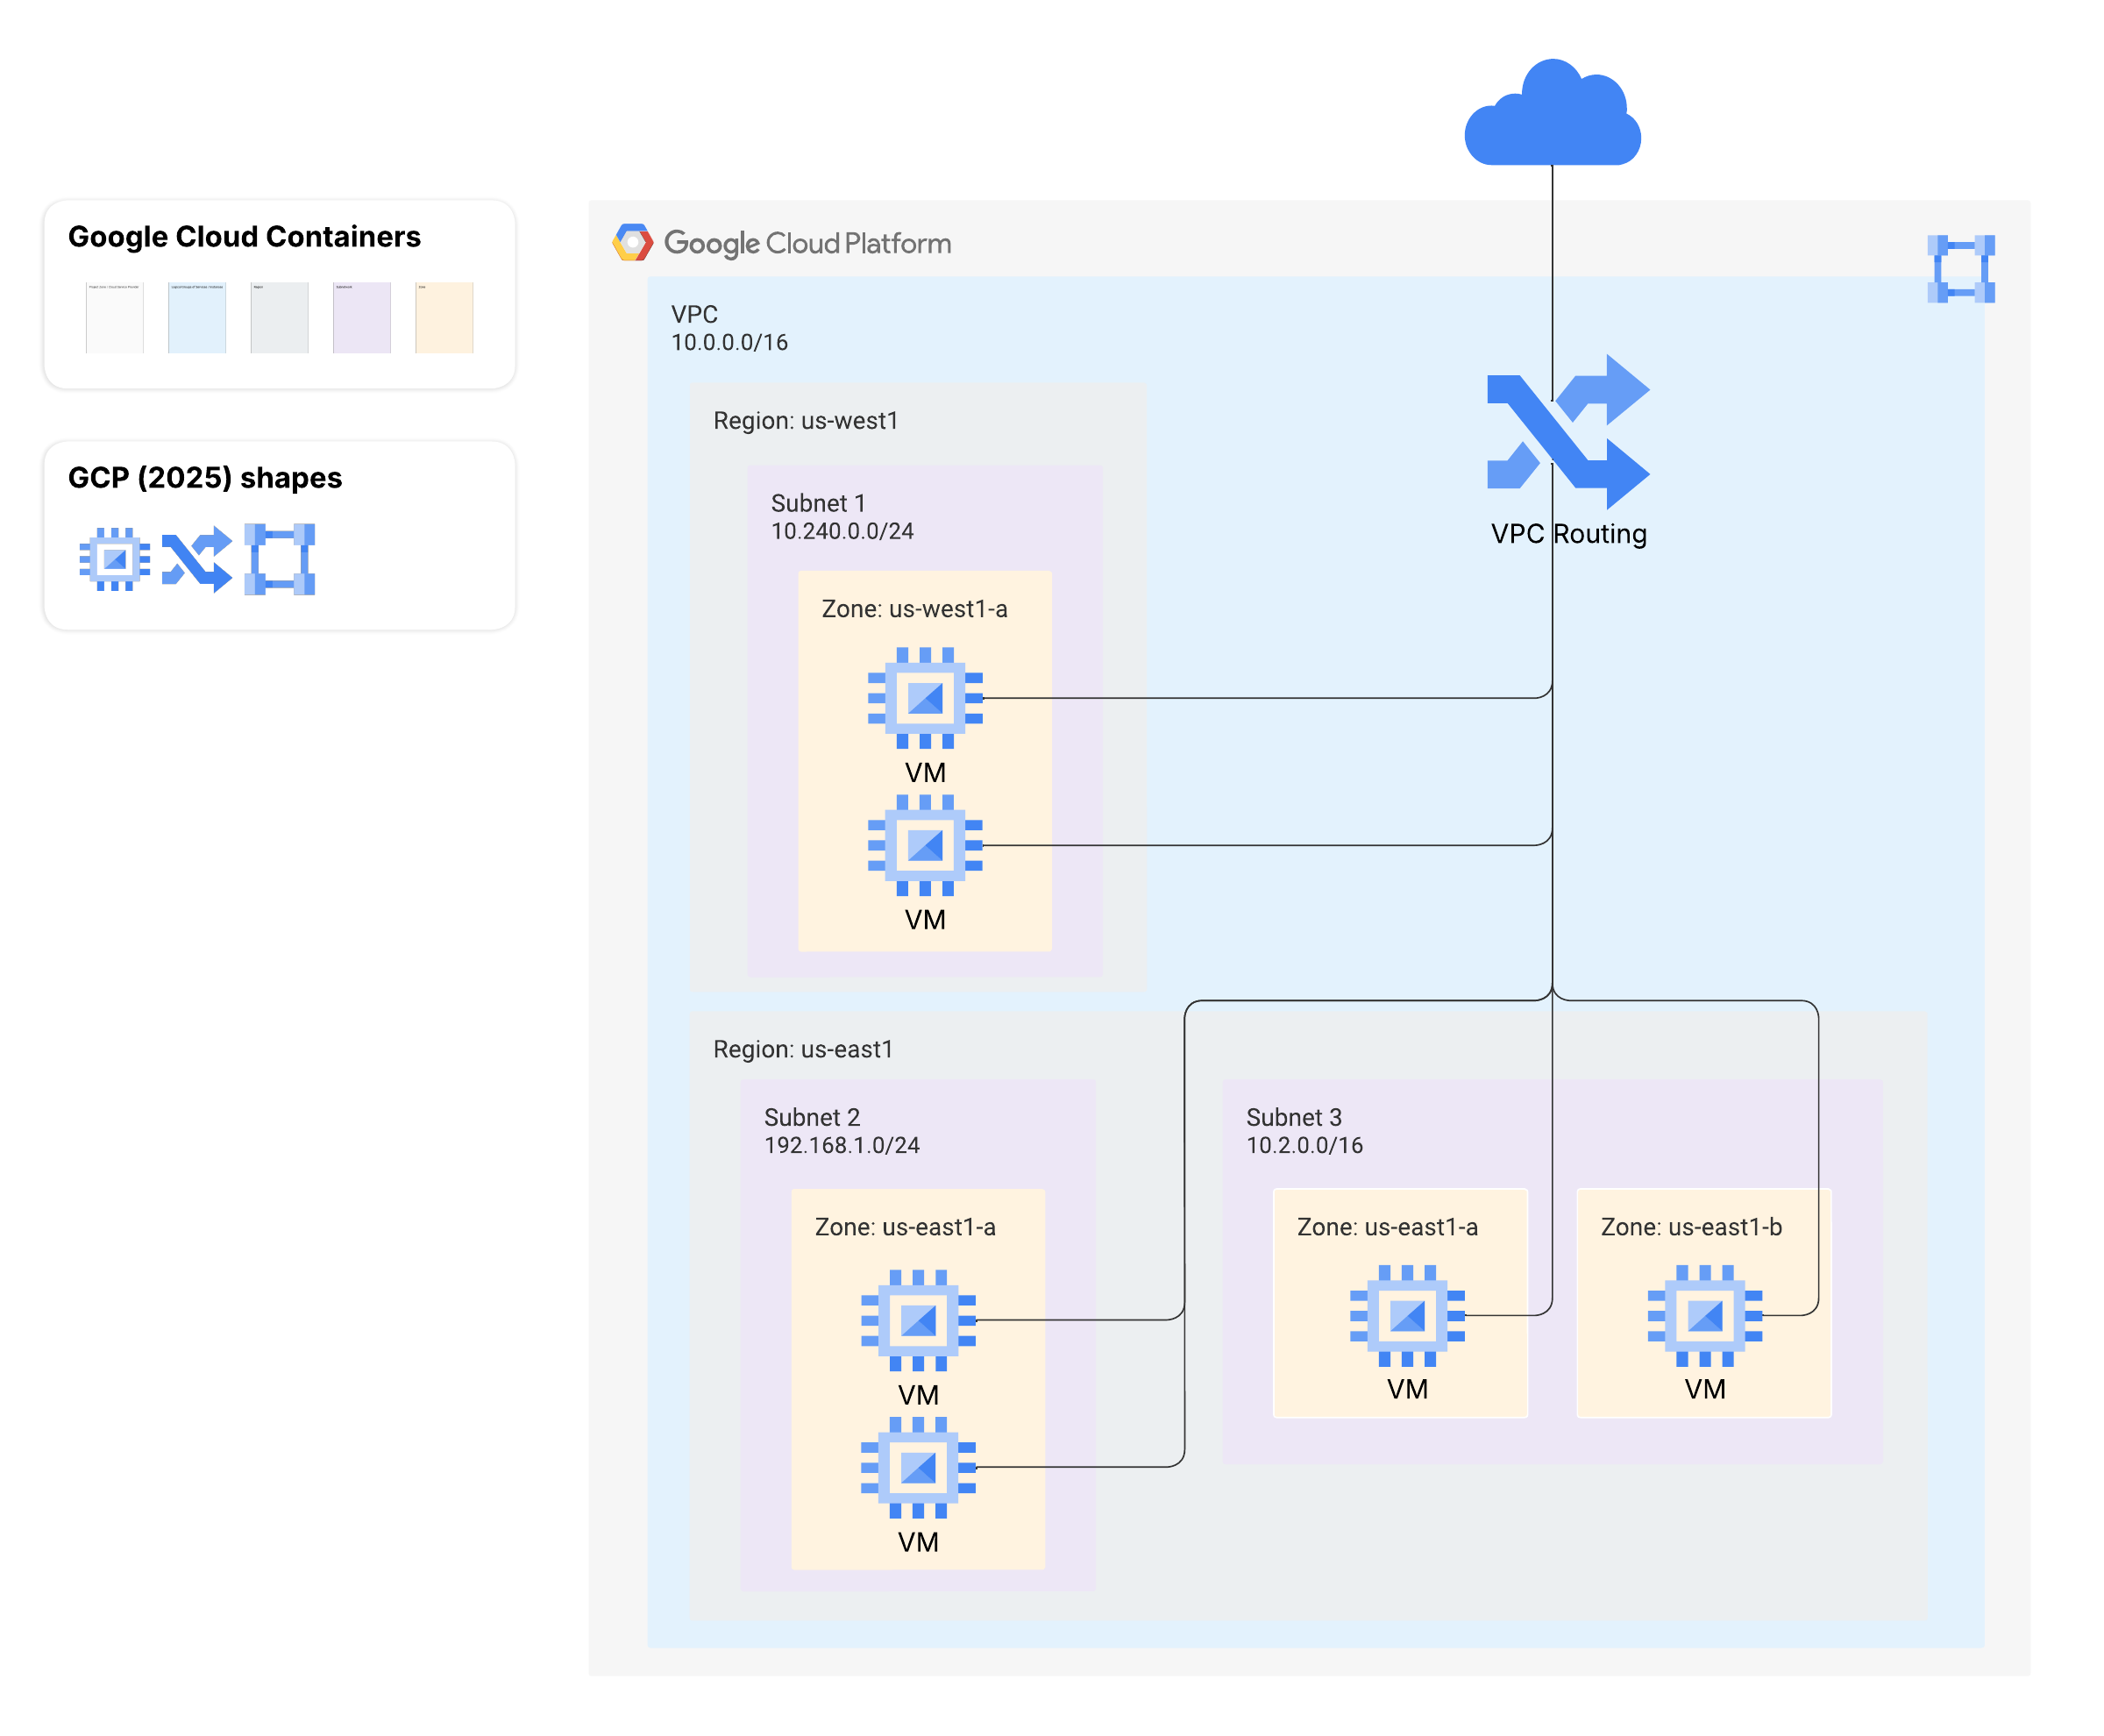The width and height of the screenshot is (2104, 1736).
Task: Choose the purple subnet container thumbnail
Action: pyautogui.click(x=362, y=317)
